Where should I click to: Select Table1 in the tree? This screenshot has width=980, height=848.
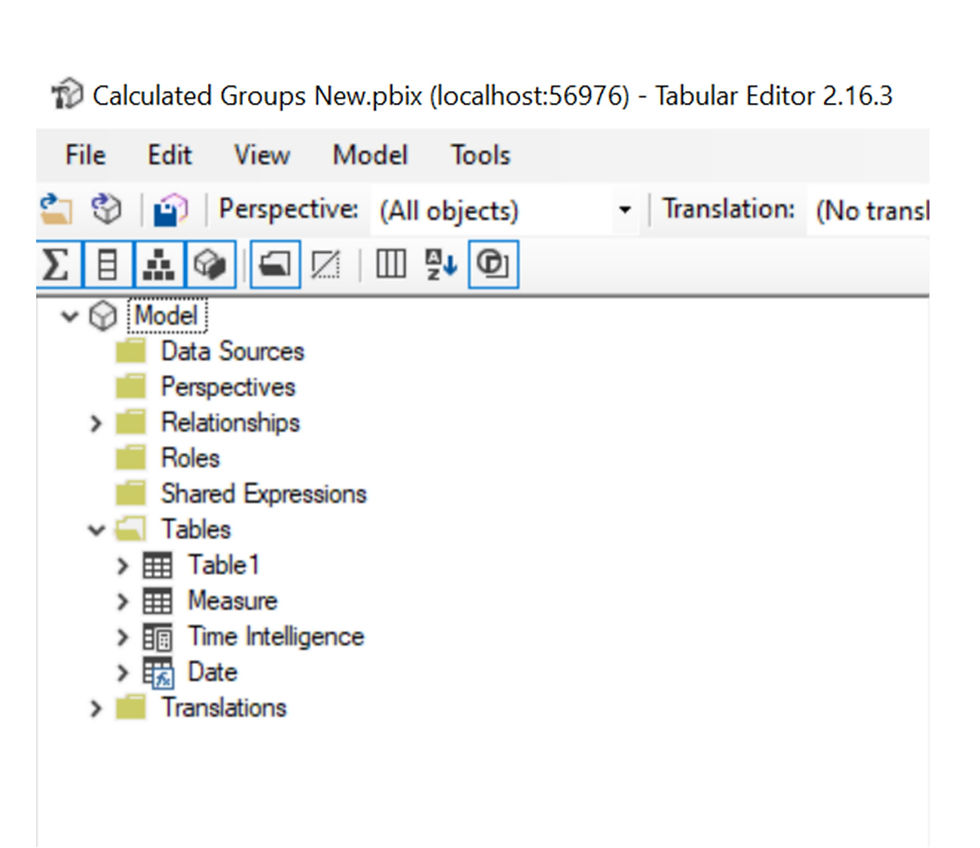(223, 565)
